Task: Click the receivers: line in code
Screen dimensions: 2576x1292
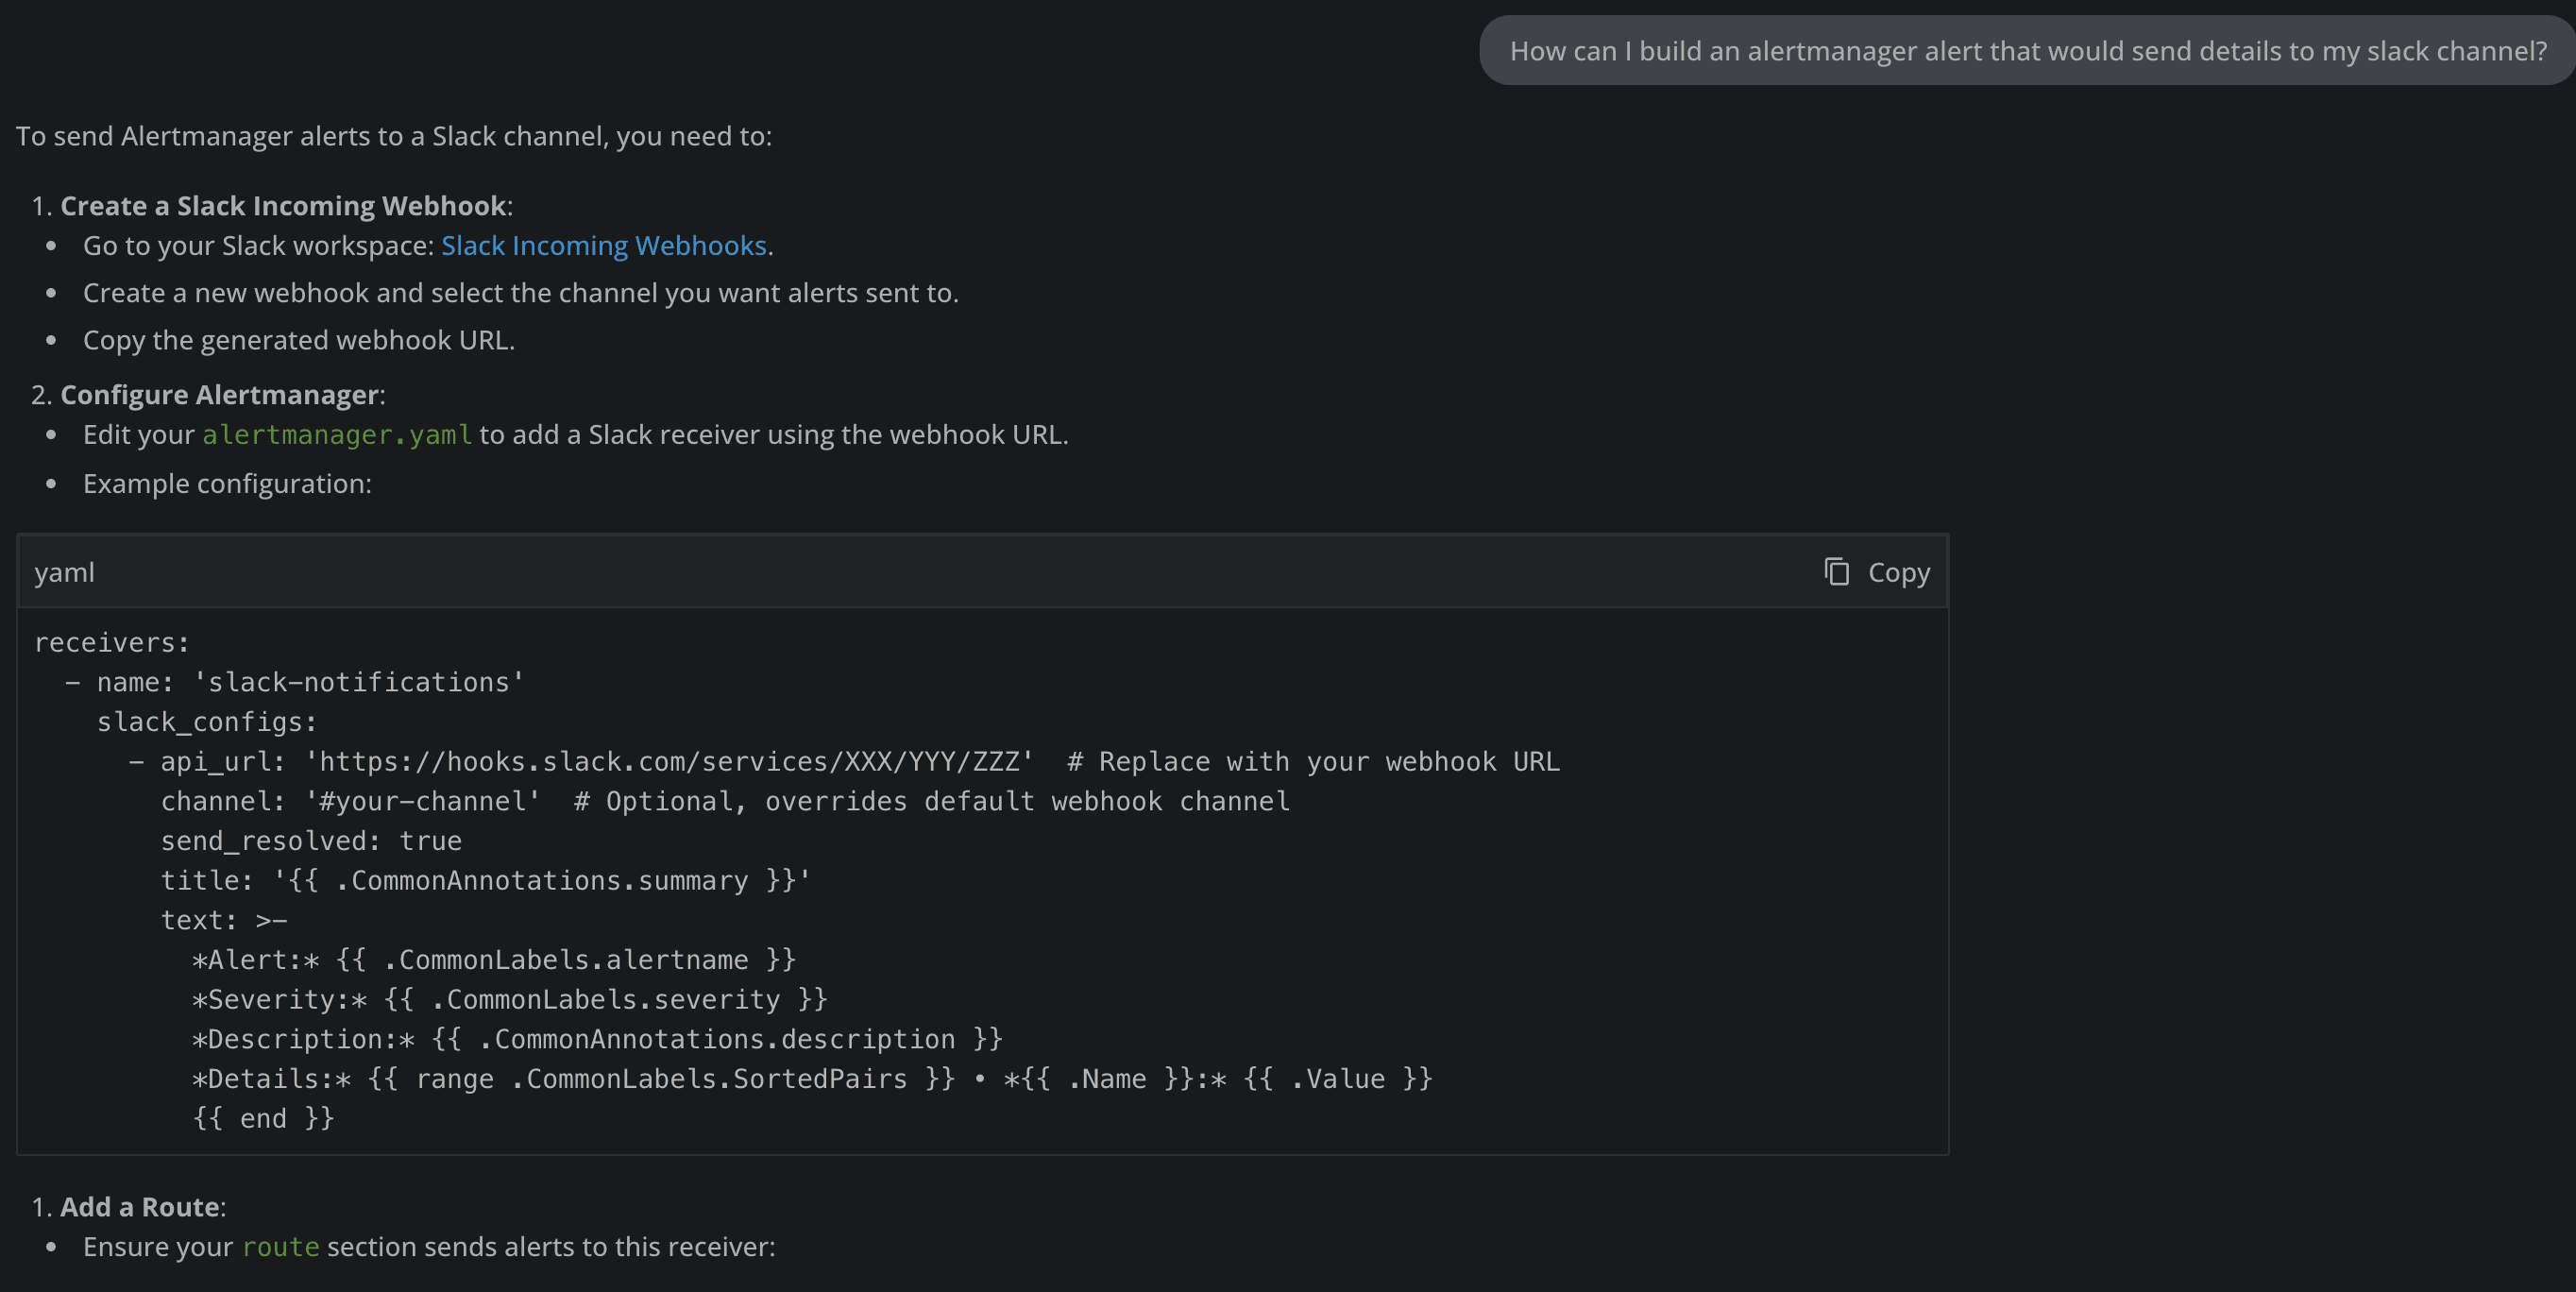Action: pos(111,643)
